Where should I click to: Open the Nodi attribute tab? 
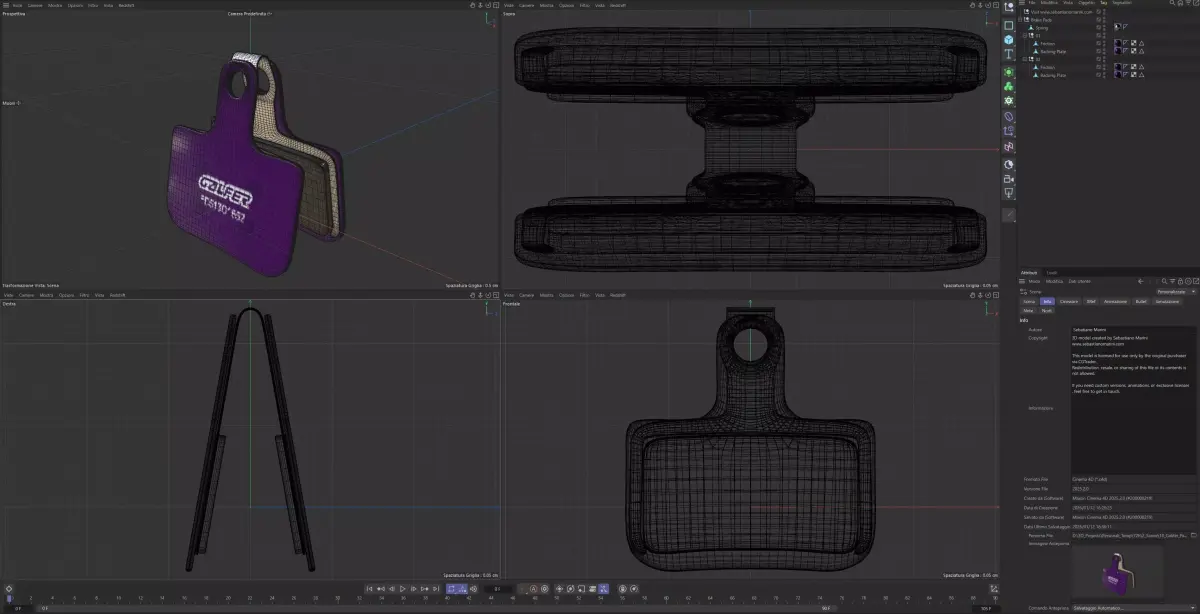coord(1046,310)
